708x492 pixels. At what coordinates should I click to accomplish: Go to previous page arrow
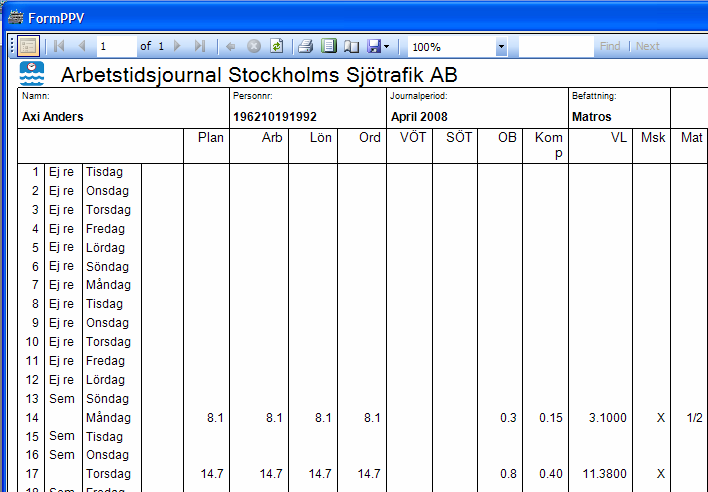[82, 46]
